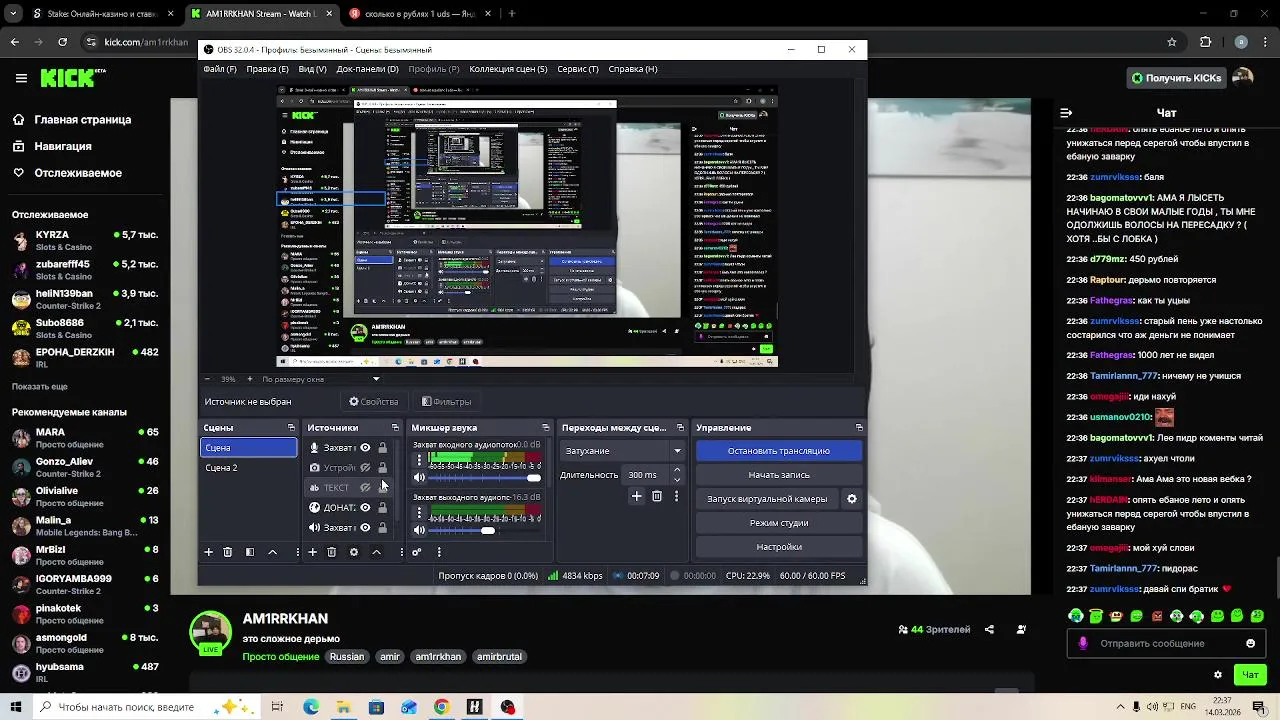Move source up with arrow in Источники toolbar

click(376, 552)
